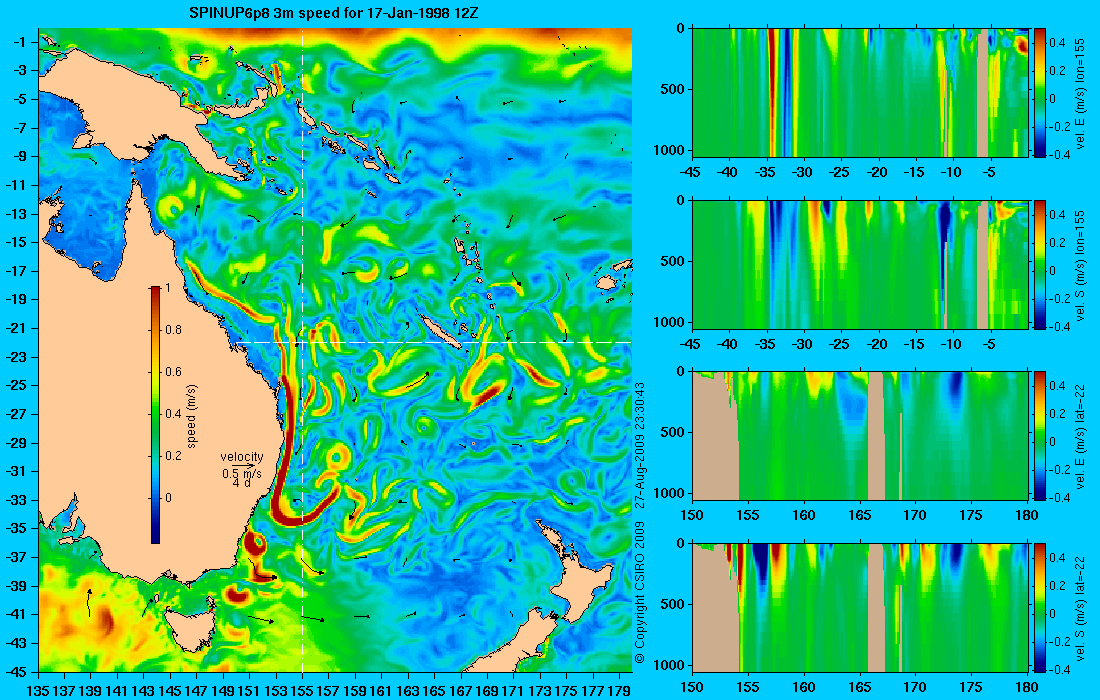
Task: Click the colorbar of the vel. S lon=155 panel
Action: (x=1040, y=264)
